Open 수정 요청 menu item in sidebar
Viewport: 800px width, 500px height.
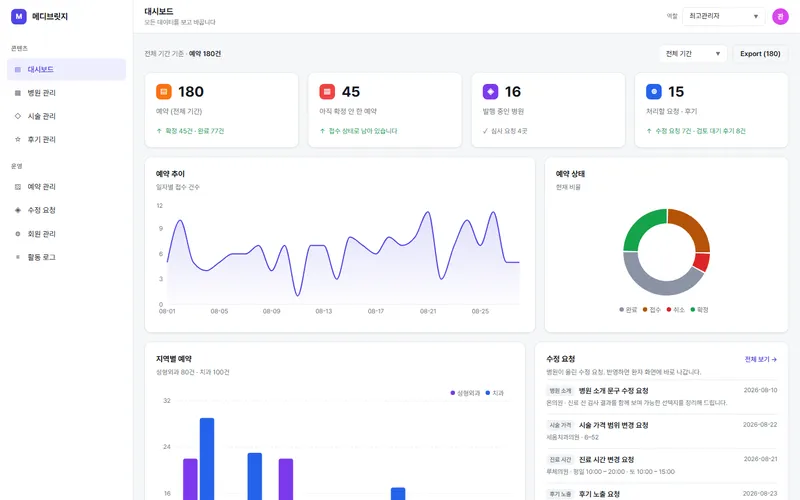66,210
